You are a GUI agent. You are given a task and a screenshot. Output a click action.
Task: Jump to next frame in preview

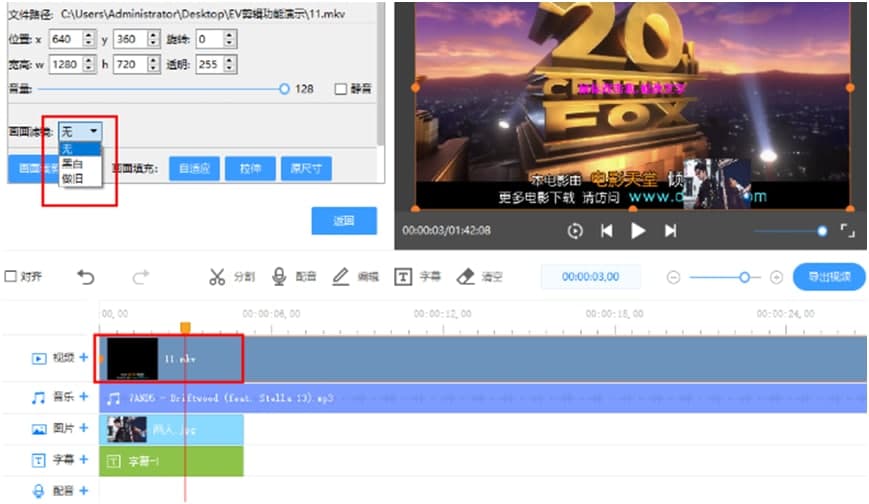point(670,231)
